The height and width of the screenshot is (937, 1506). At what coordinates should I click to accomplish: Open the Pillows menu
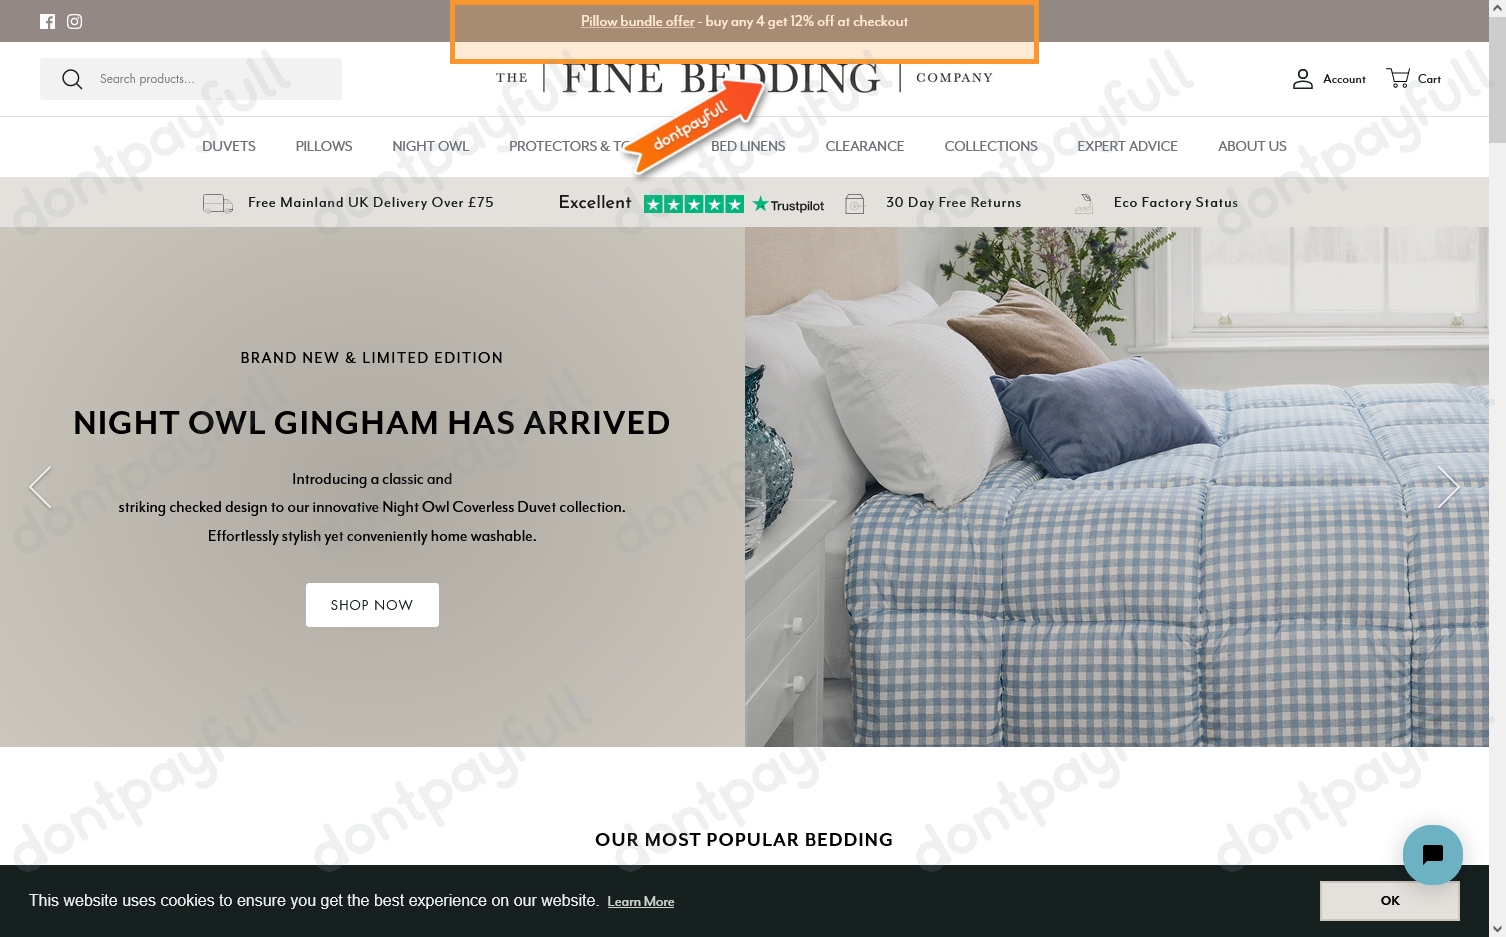(x=324, y=146)
